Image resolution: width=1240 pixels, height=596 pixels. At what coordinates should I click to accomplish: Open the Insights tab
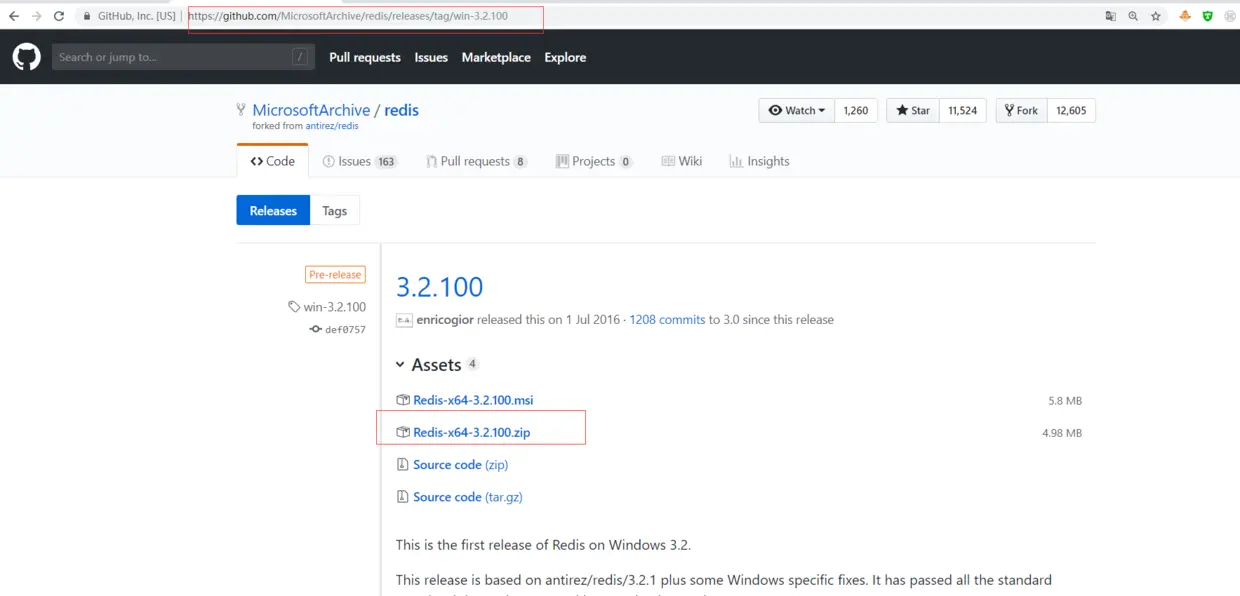759,161
